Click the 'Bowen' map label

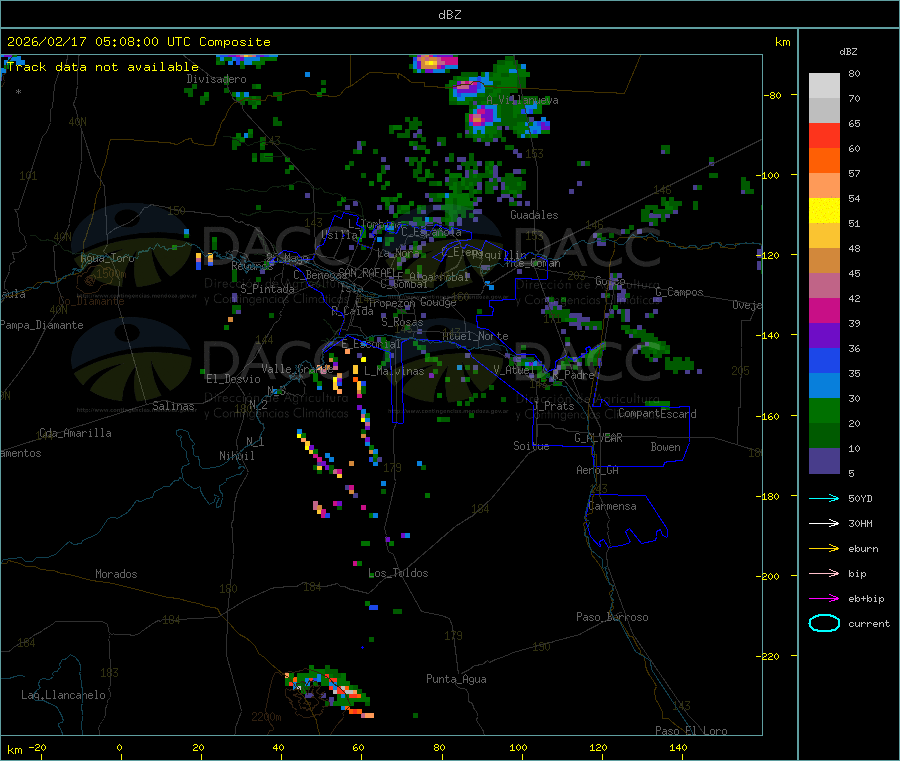pos(666,447)
